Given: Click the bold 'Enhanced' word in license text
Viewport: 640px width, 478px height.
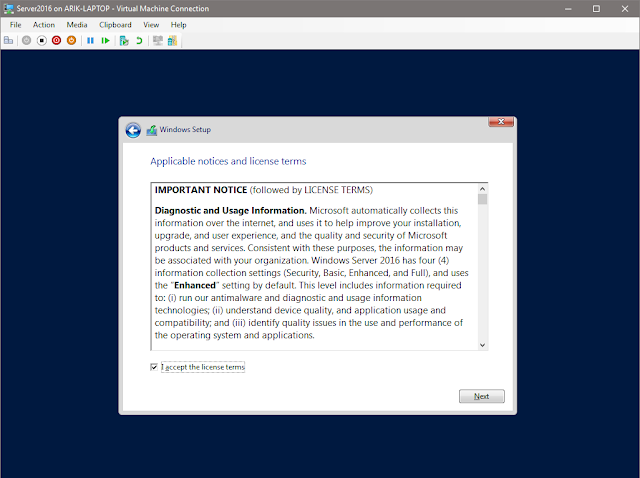Looking at the screenshot, I should coord(195,285).
